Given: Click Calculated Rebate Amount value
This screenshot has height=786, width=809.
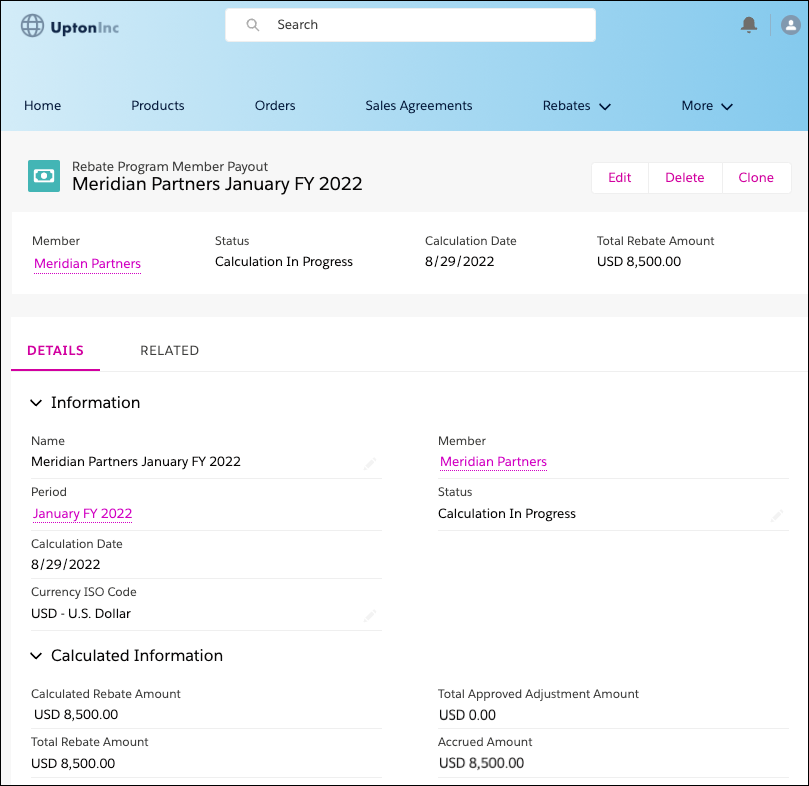Looking at the screenshot, I should tap(76, 715).
